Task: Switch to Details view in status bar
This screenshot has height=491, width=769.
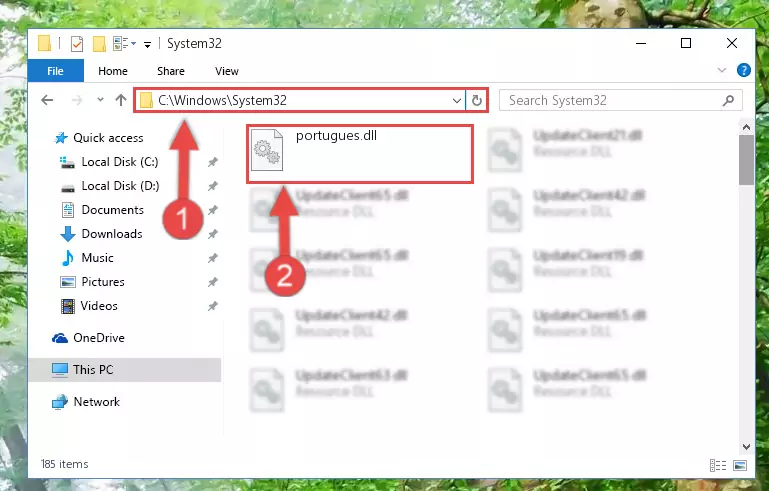Action: tap(718, 465)
